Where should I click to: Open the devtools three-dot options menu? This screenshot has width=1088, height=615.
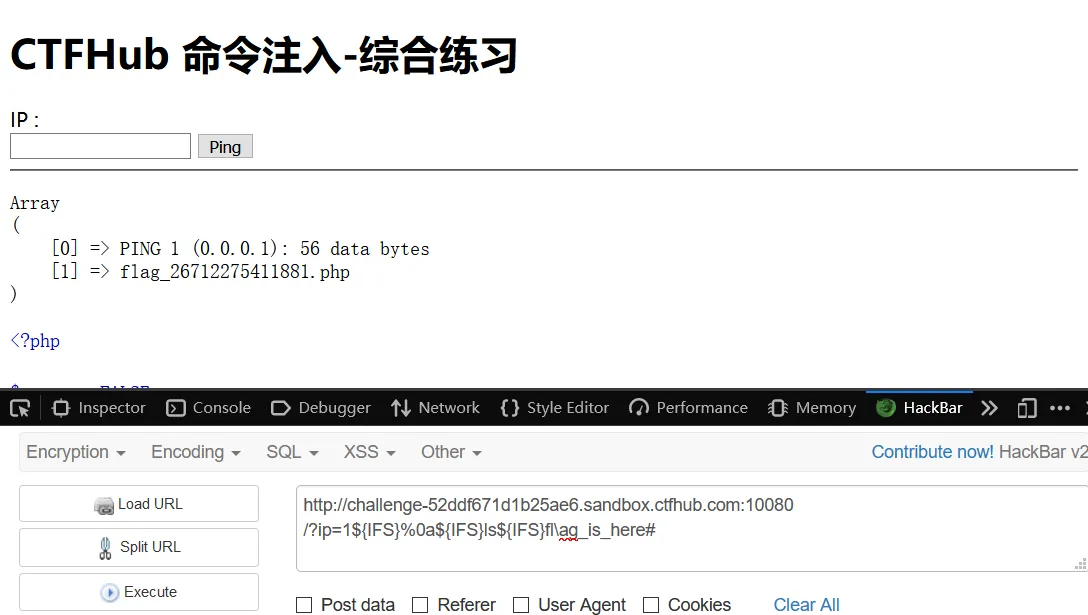(1060, 408)
